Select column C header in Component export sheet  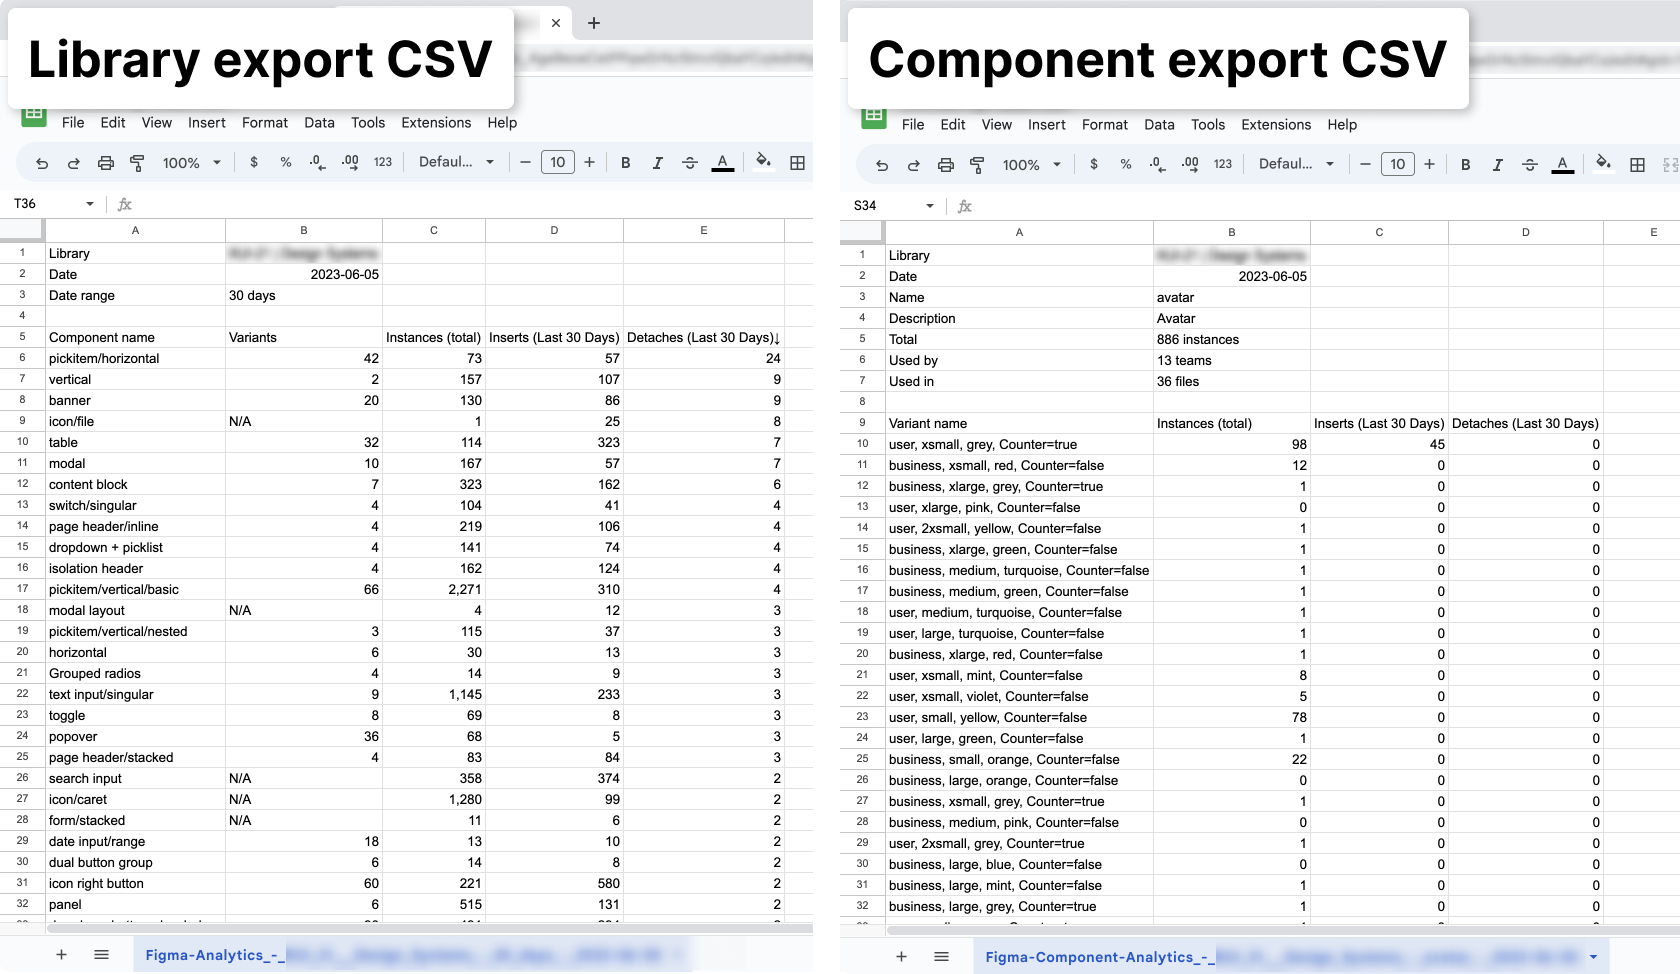coord(1379,232)
